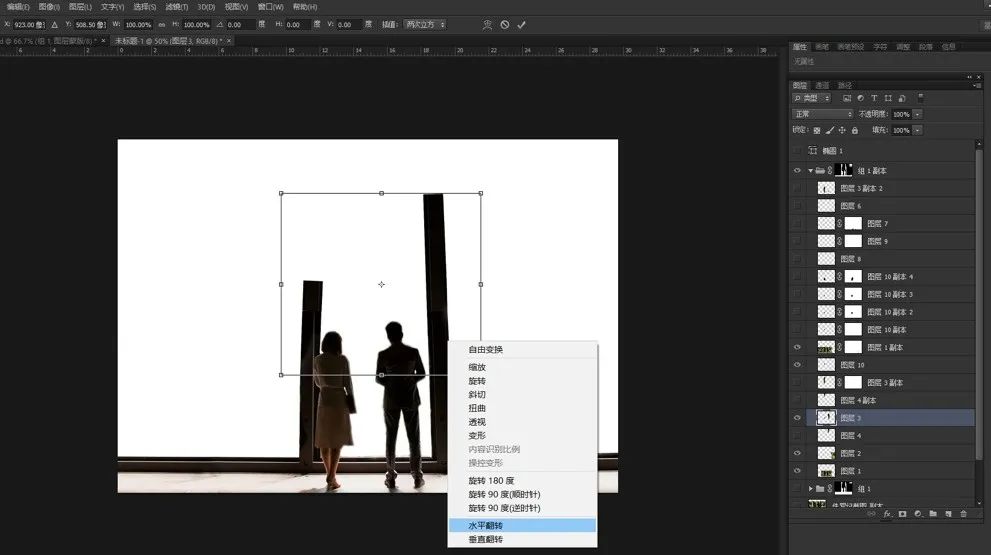Click the chain link icon on 图层 7
The width and height of the screenshot is (991, 555).
click(840, 223)
